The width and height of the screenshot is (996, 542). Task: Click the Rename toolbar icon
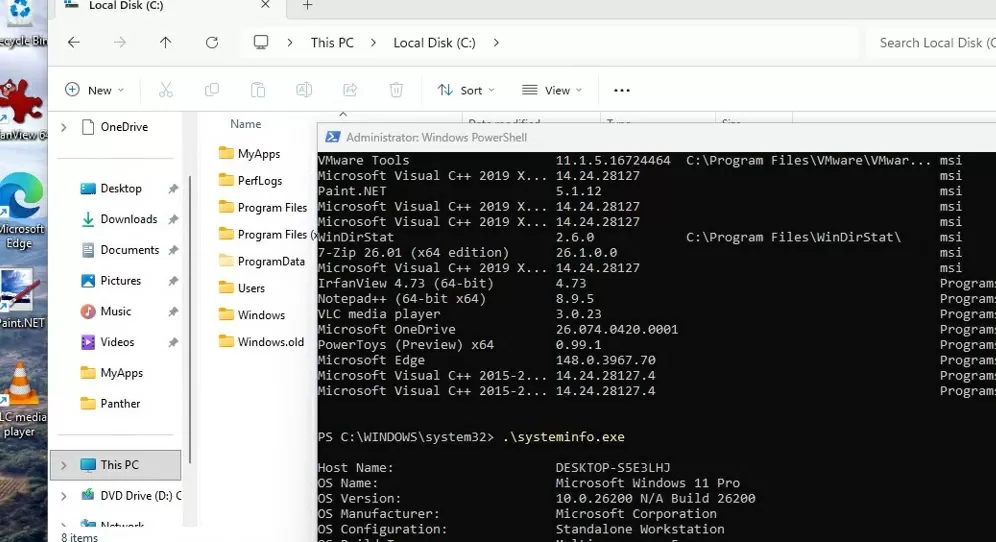304,90
